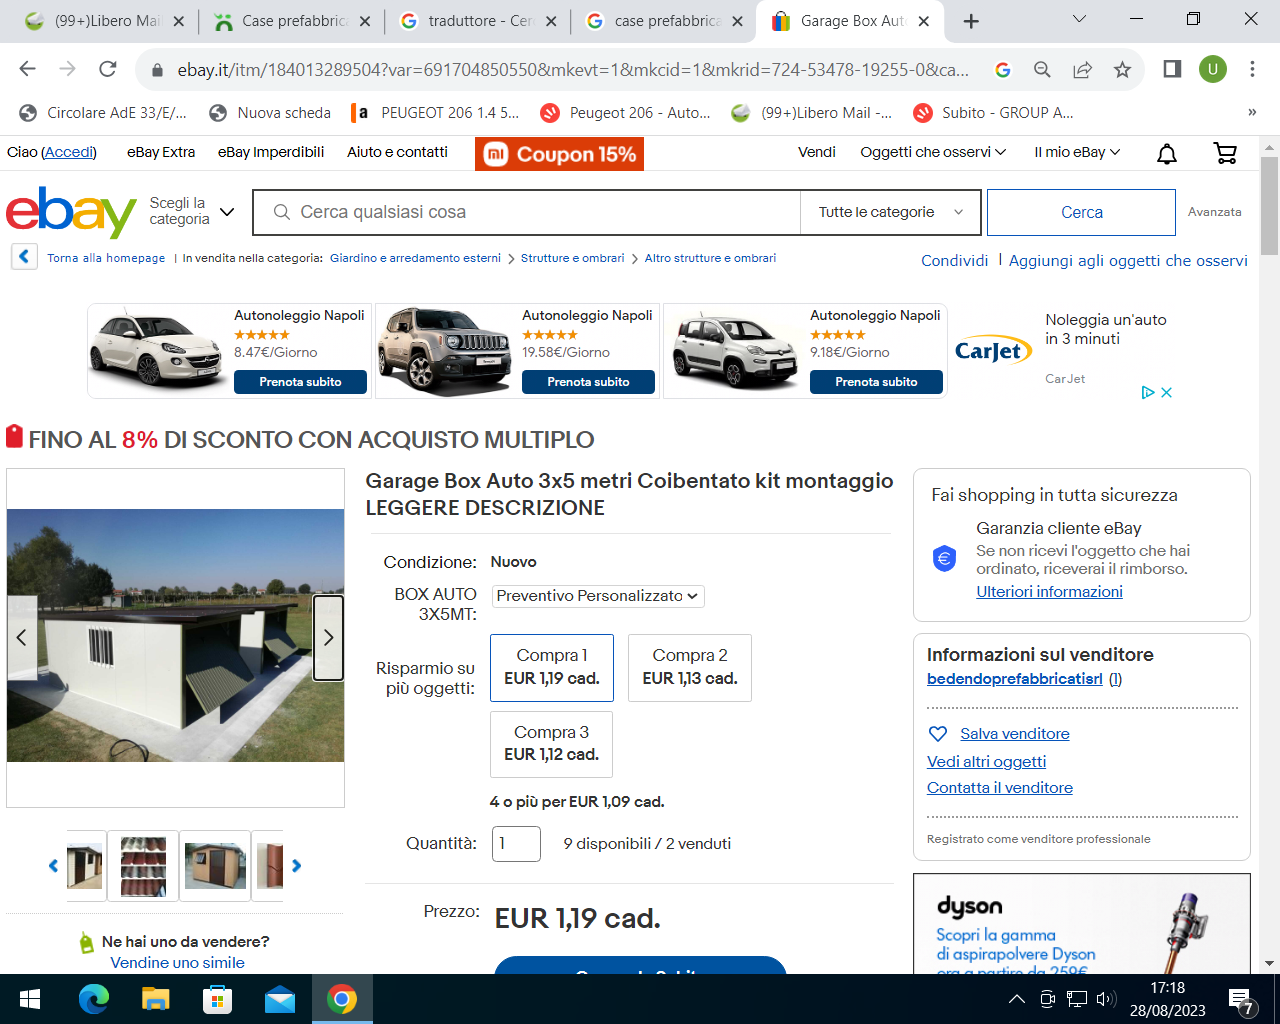Expand the Il mio eBay menu
This screenshot has height=1024, width=1280.
pos(1076,152)
